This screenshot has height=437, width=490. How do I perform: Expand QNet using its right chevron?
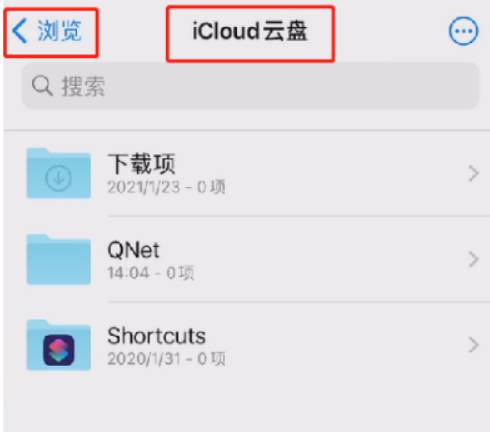tap(473, 259)
